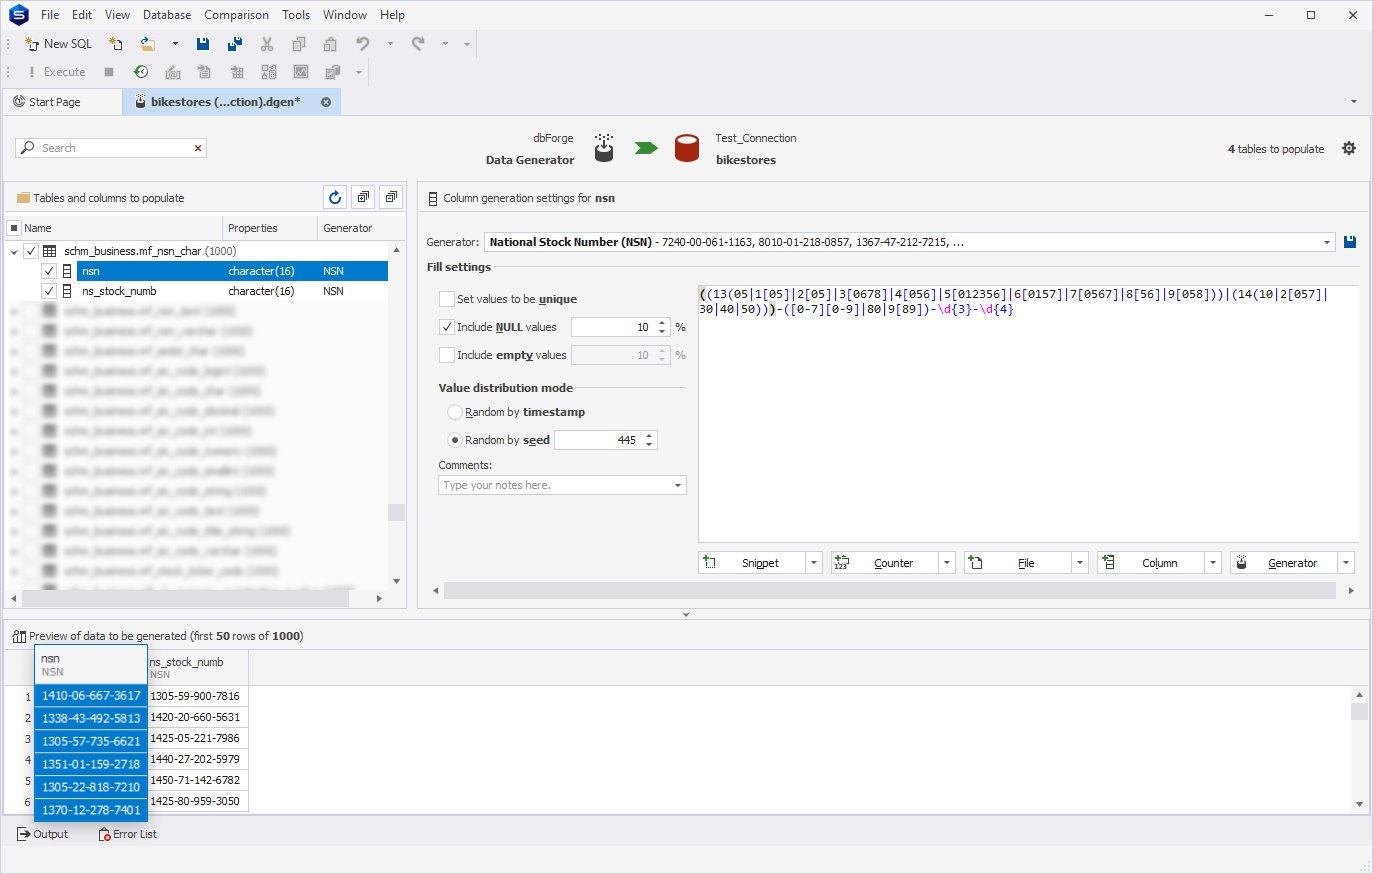Click the Counter button
Image resolution: width=1373 pixels, height=874 pixels.
[885, 563]
